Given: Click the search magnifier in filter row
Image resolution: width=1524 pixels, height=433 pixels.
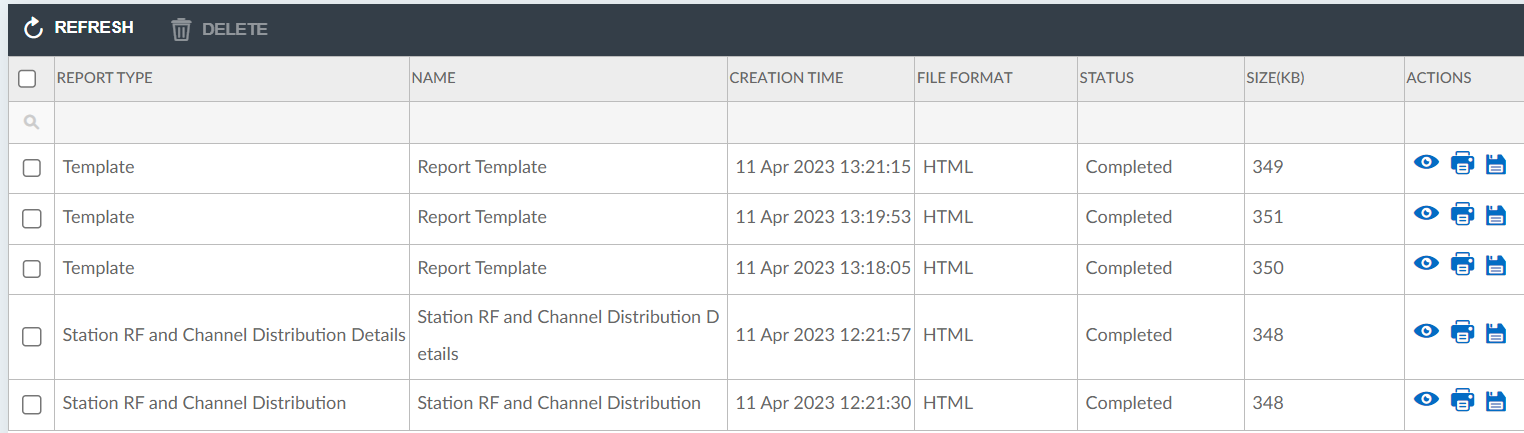Looking at the screenshot, I should (x=31, y=122).
